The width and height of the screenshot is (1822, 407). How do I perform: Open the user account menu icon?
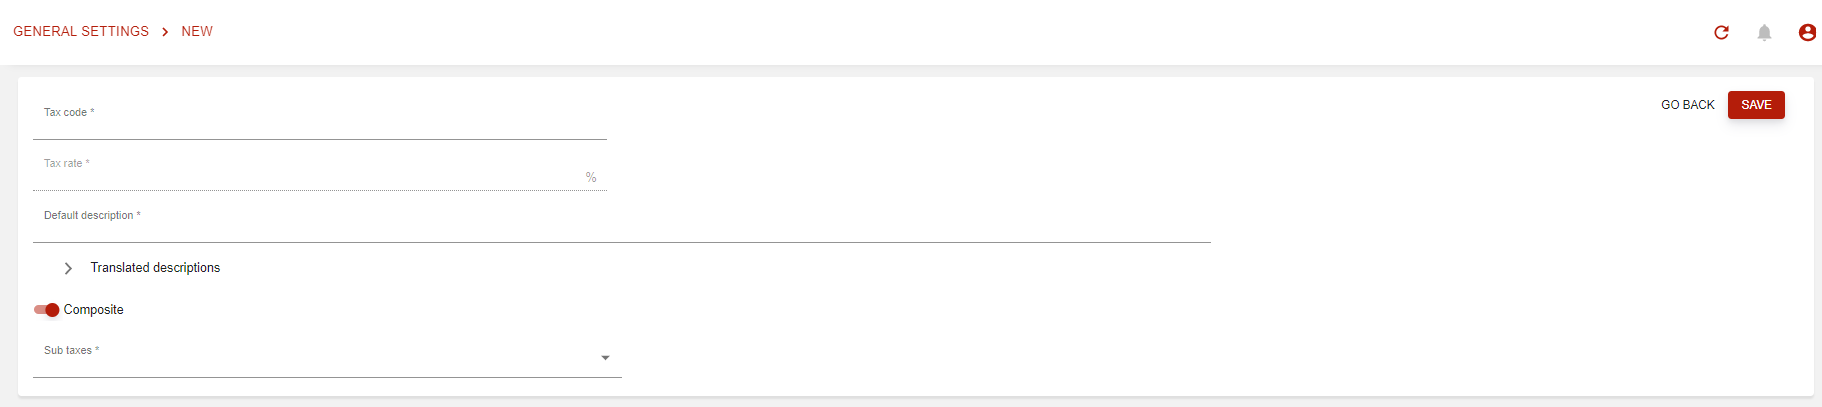1807,32
